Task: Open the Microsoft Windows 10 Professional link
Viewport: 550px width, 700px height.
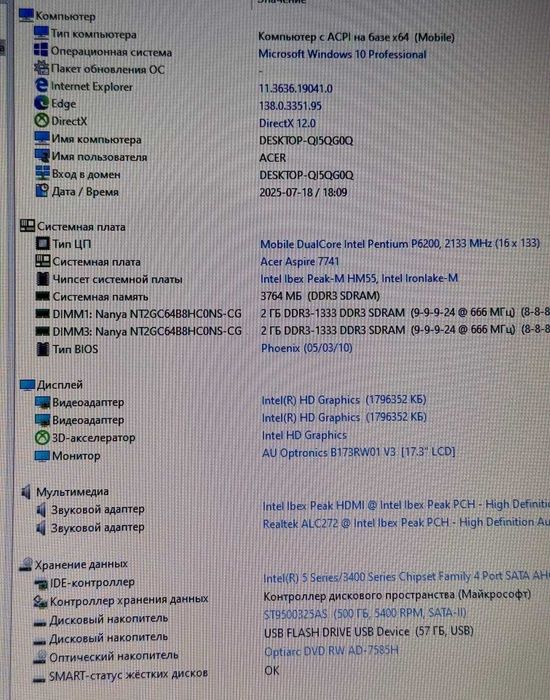Action: coord(342,54)
